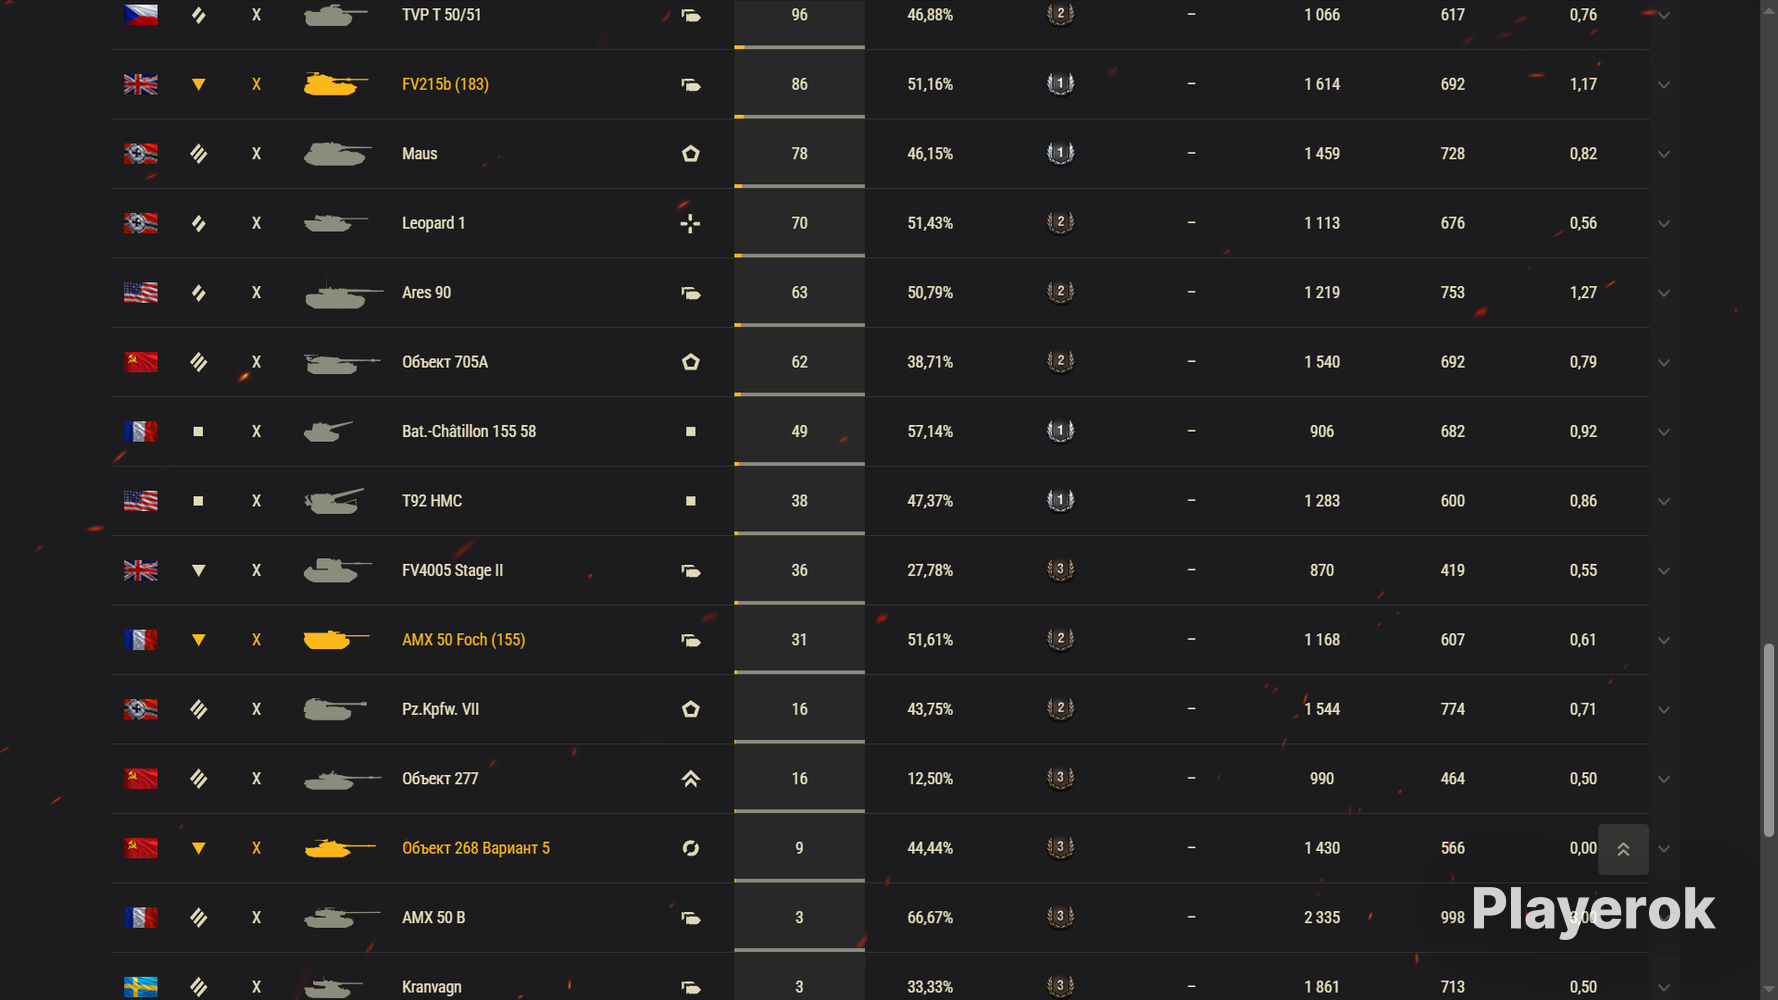Click the AMX 50 Foch (155) tank destroyer class icon
The height and width of the screenshot is (1000, 1778).
pos(198,640)
